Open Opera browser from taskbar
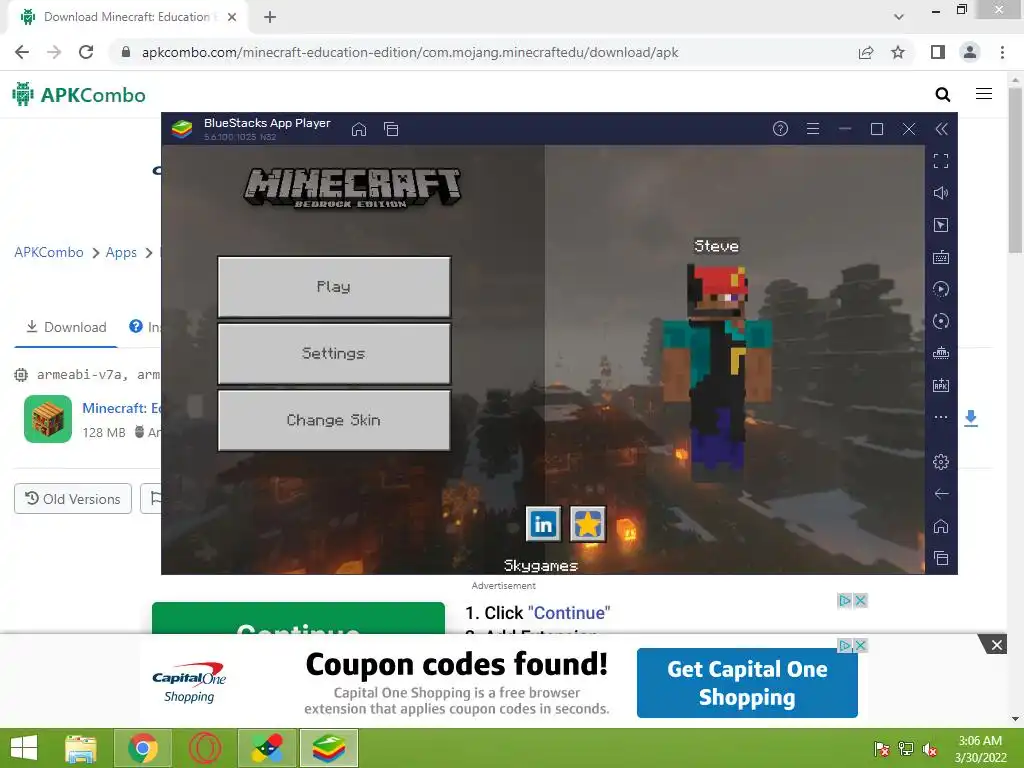1024x768 pixels. pos(205,748)
